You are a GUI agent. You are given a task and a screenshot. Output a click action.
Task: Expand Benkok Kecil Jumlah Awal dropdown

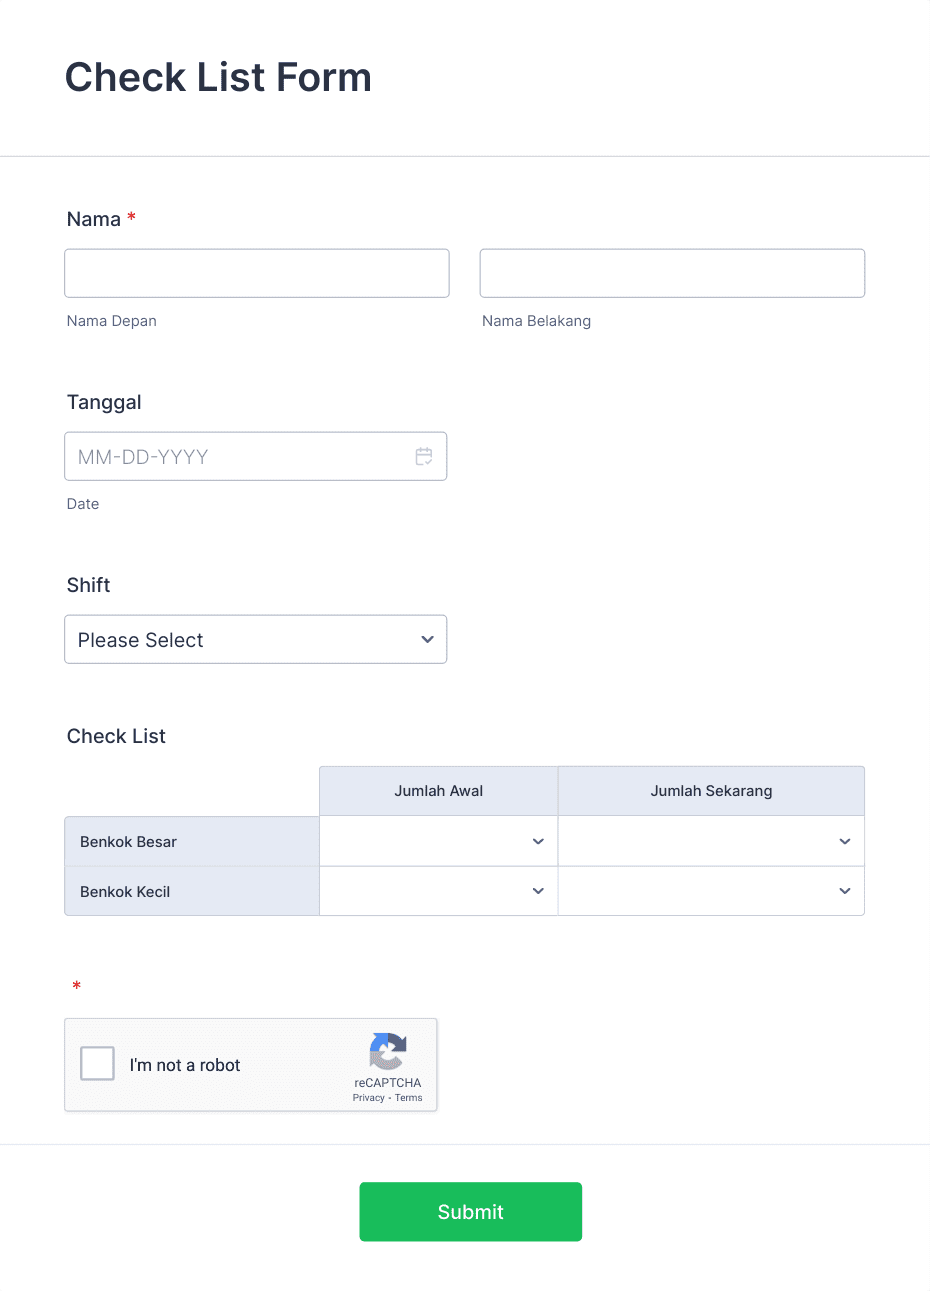click(439, 891)
